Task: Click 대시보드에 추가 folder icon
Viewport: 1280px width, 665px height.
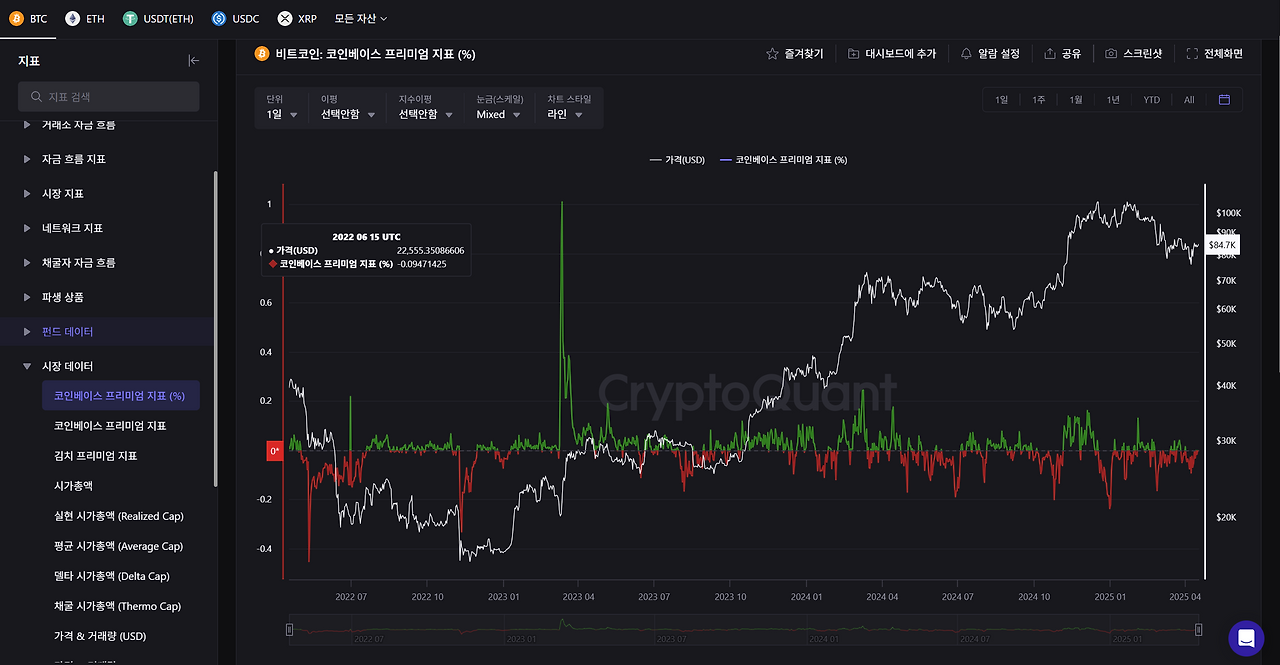Action: (853, 54)
